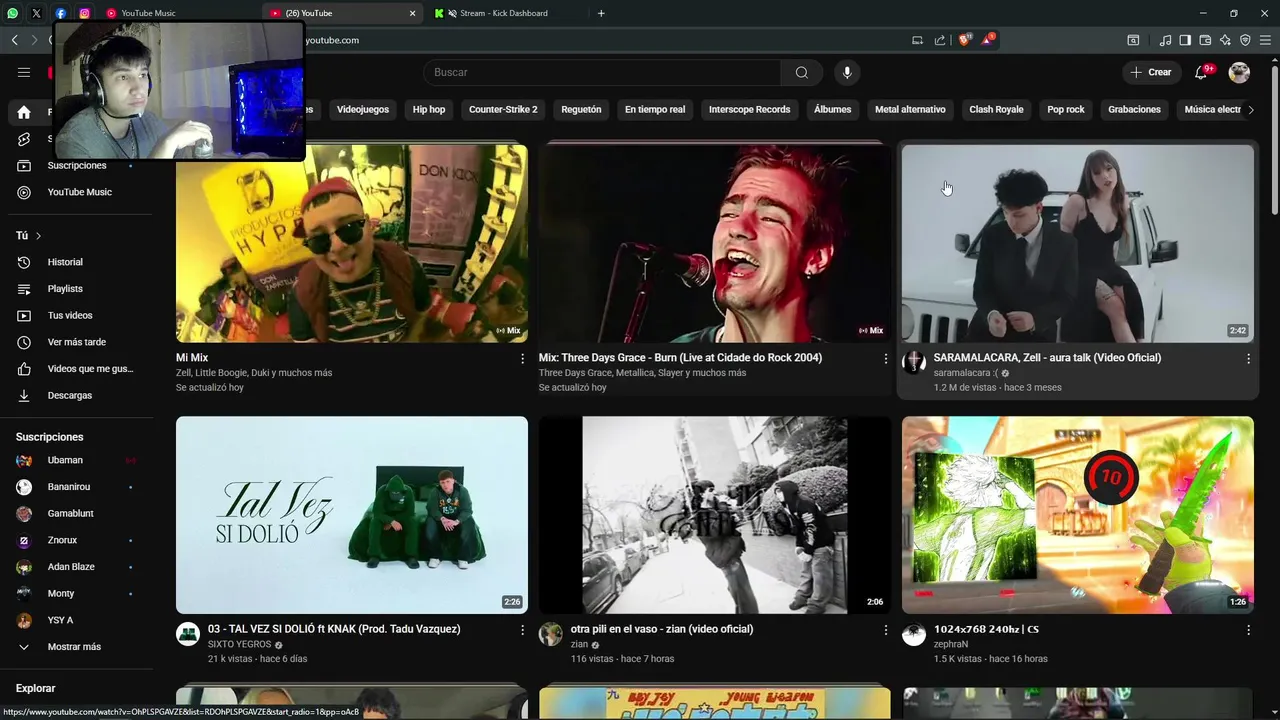Open options for Three Days Grace mix
This screenshot has width=1280, height=720.
885,358
